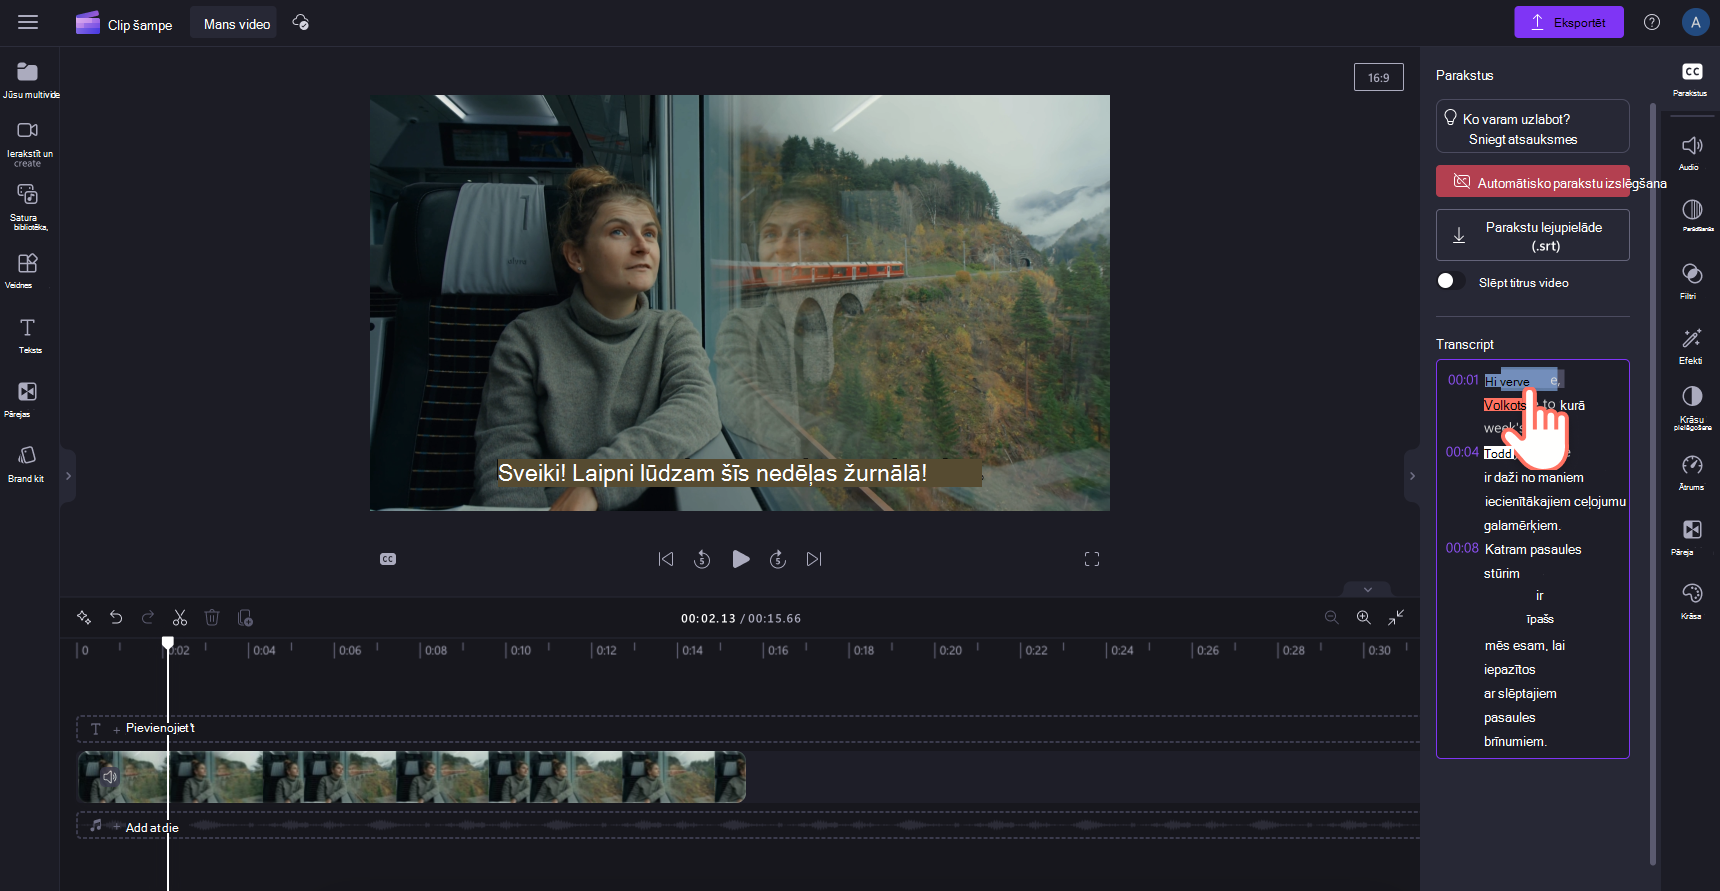Open the Krāsa color tab
Image resolution: width=1720 pixels, height=891 pixels.
coord(1691,601)
